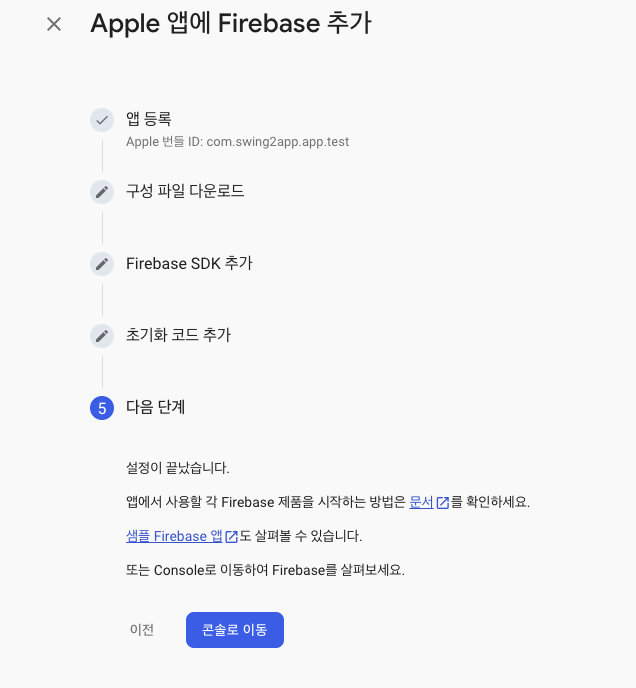
Task: Expand the 구성 파일 다운로드 step
Action: 185,191
